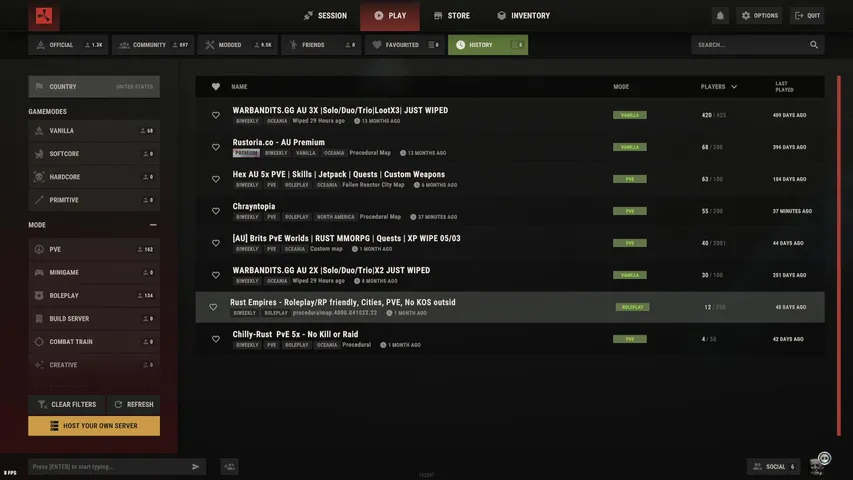Show Official servers list
The height and width of the screenshot is (480, 853).
(68, 45)
